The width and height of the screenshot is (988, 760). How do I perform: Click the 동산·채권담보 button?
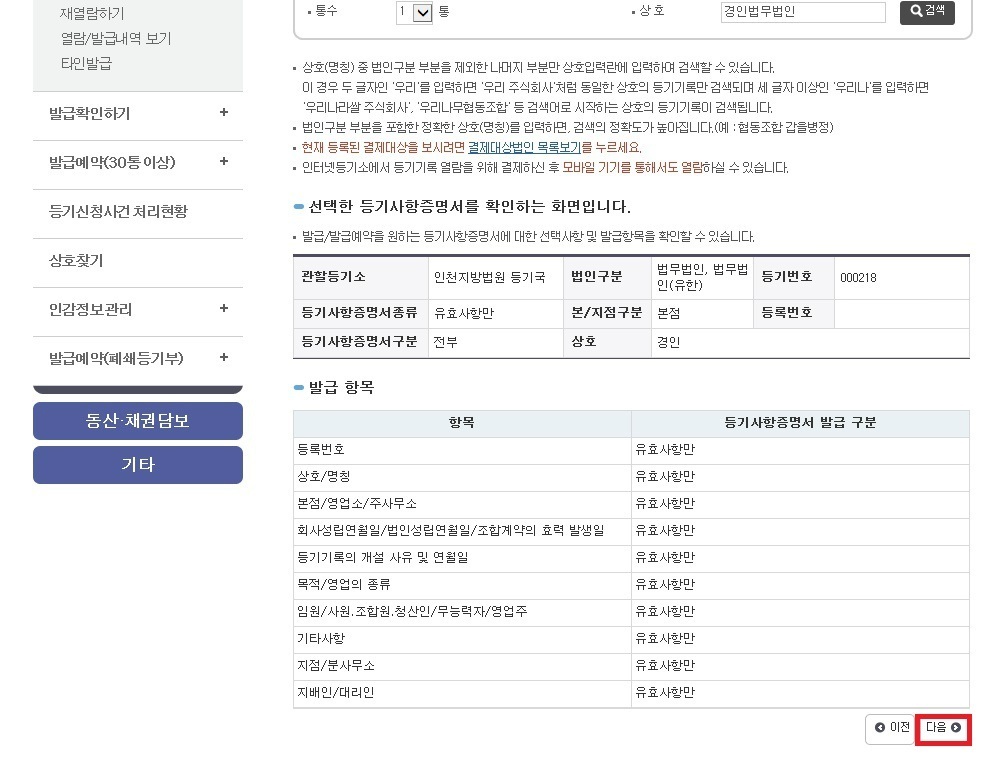(x=138, y=421)
